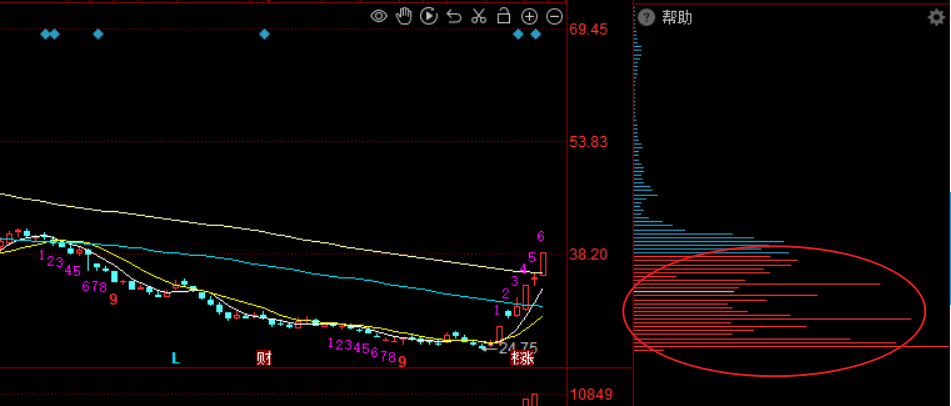The height and width of the screenshot is (406, 951).
Task: Select the hand pan tool
Action: click(404, 15)
